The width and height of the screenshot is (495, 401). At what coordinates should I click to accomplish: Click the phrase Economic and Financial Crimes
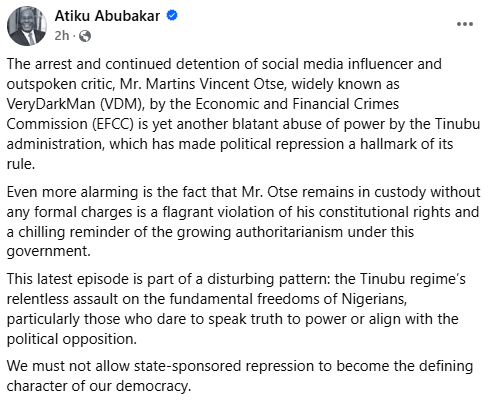click(x=297, y=104)
